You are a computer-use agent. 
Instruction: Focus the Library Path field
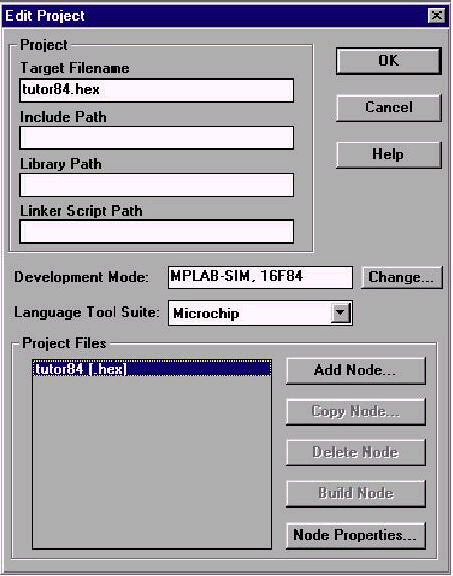157,185
